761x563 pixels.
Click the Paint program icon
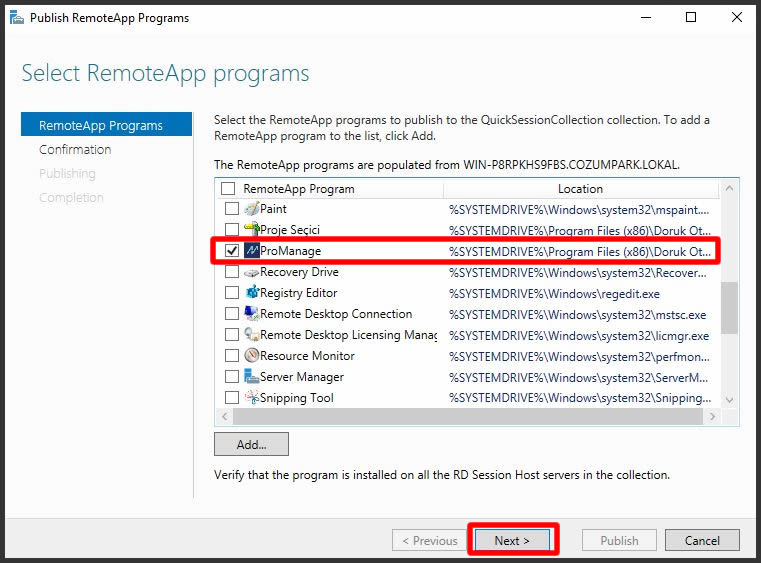pos(251,209)
